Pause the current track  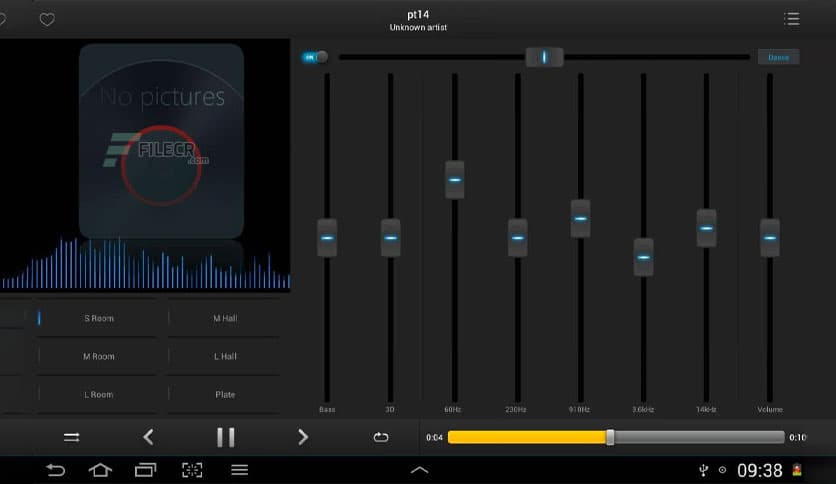(226, 438)
